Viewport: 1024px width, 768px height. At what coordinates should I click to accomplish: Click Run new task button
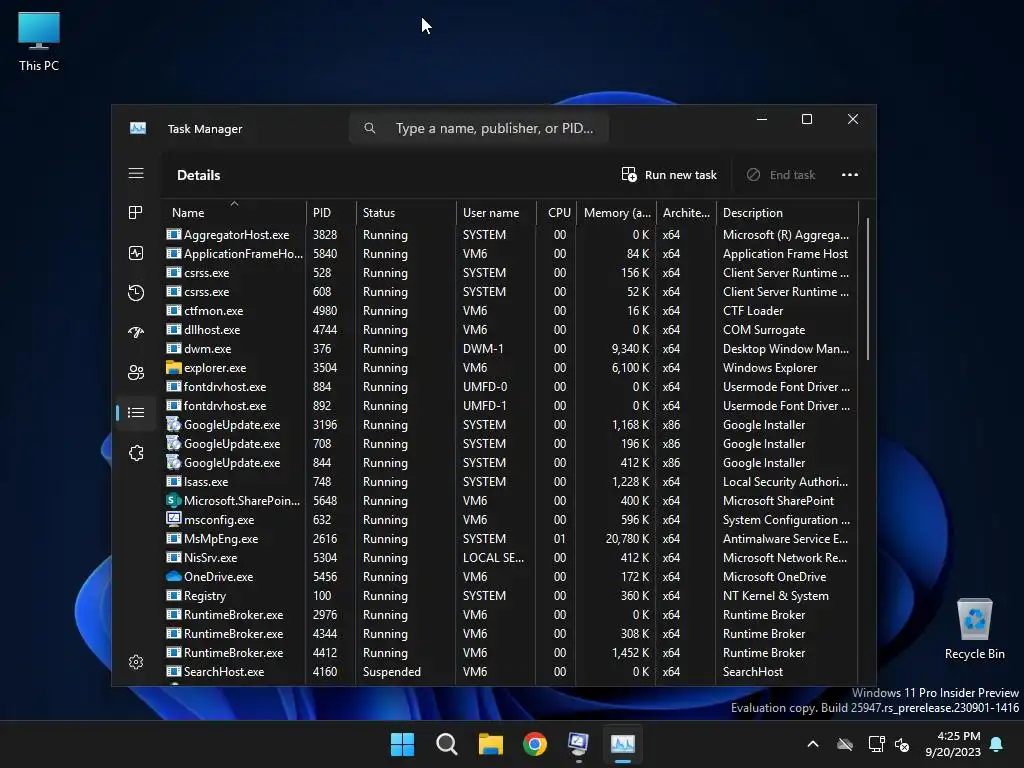pos(669,174)
